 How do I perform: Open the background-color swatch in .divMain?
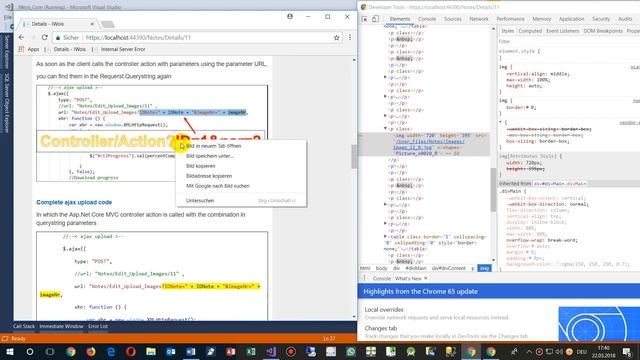click(x=558, y=264)
